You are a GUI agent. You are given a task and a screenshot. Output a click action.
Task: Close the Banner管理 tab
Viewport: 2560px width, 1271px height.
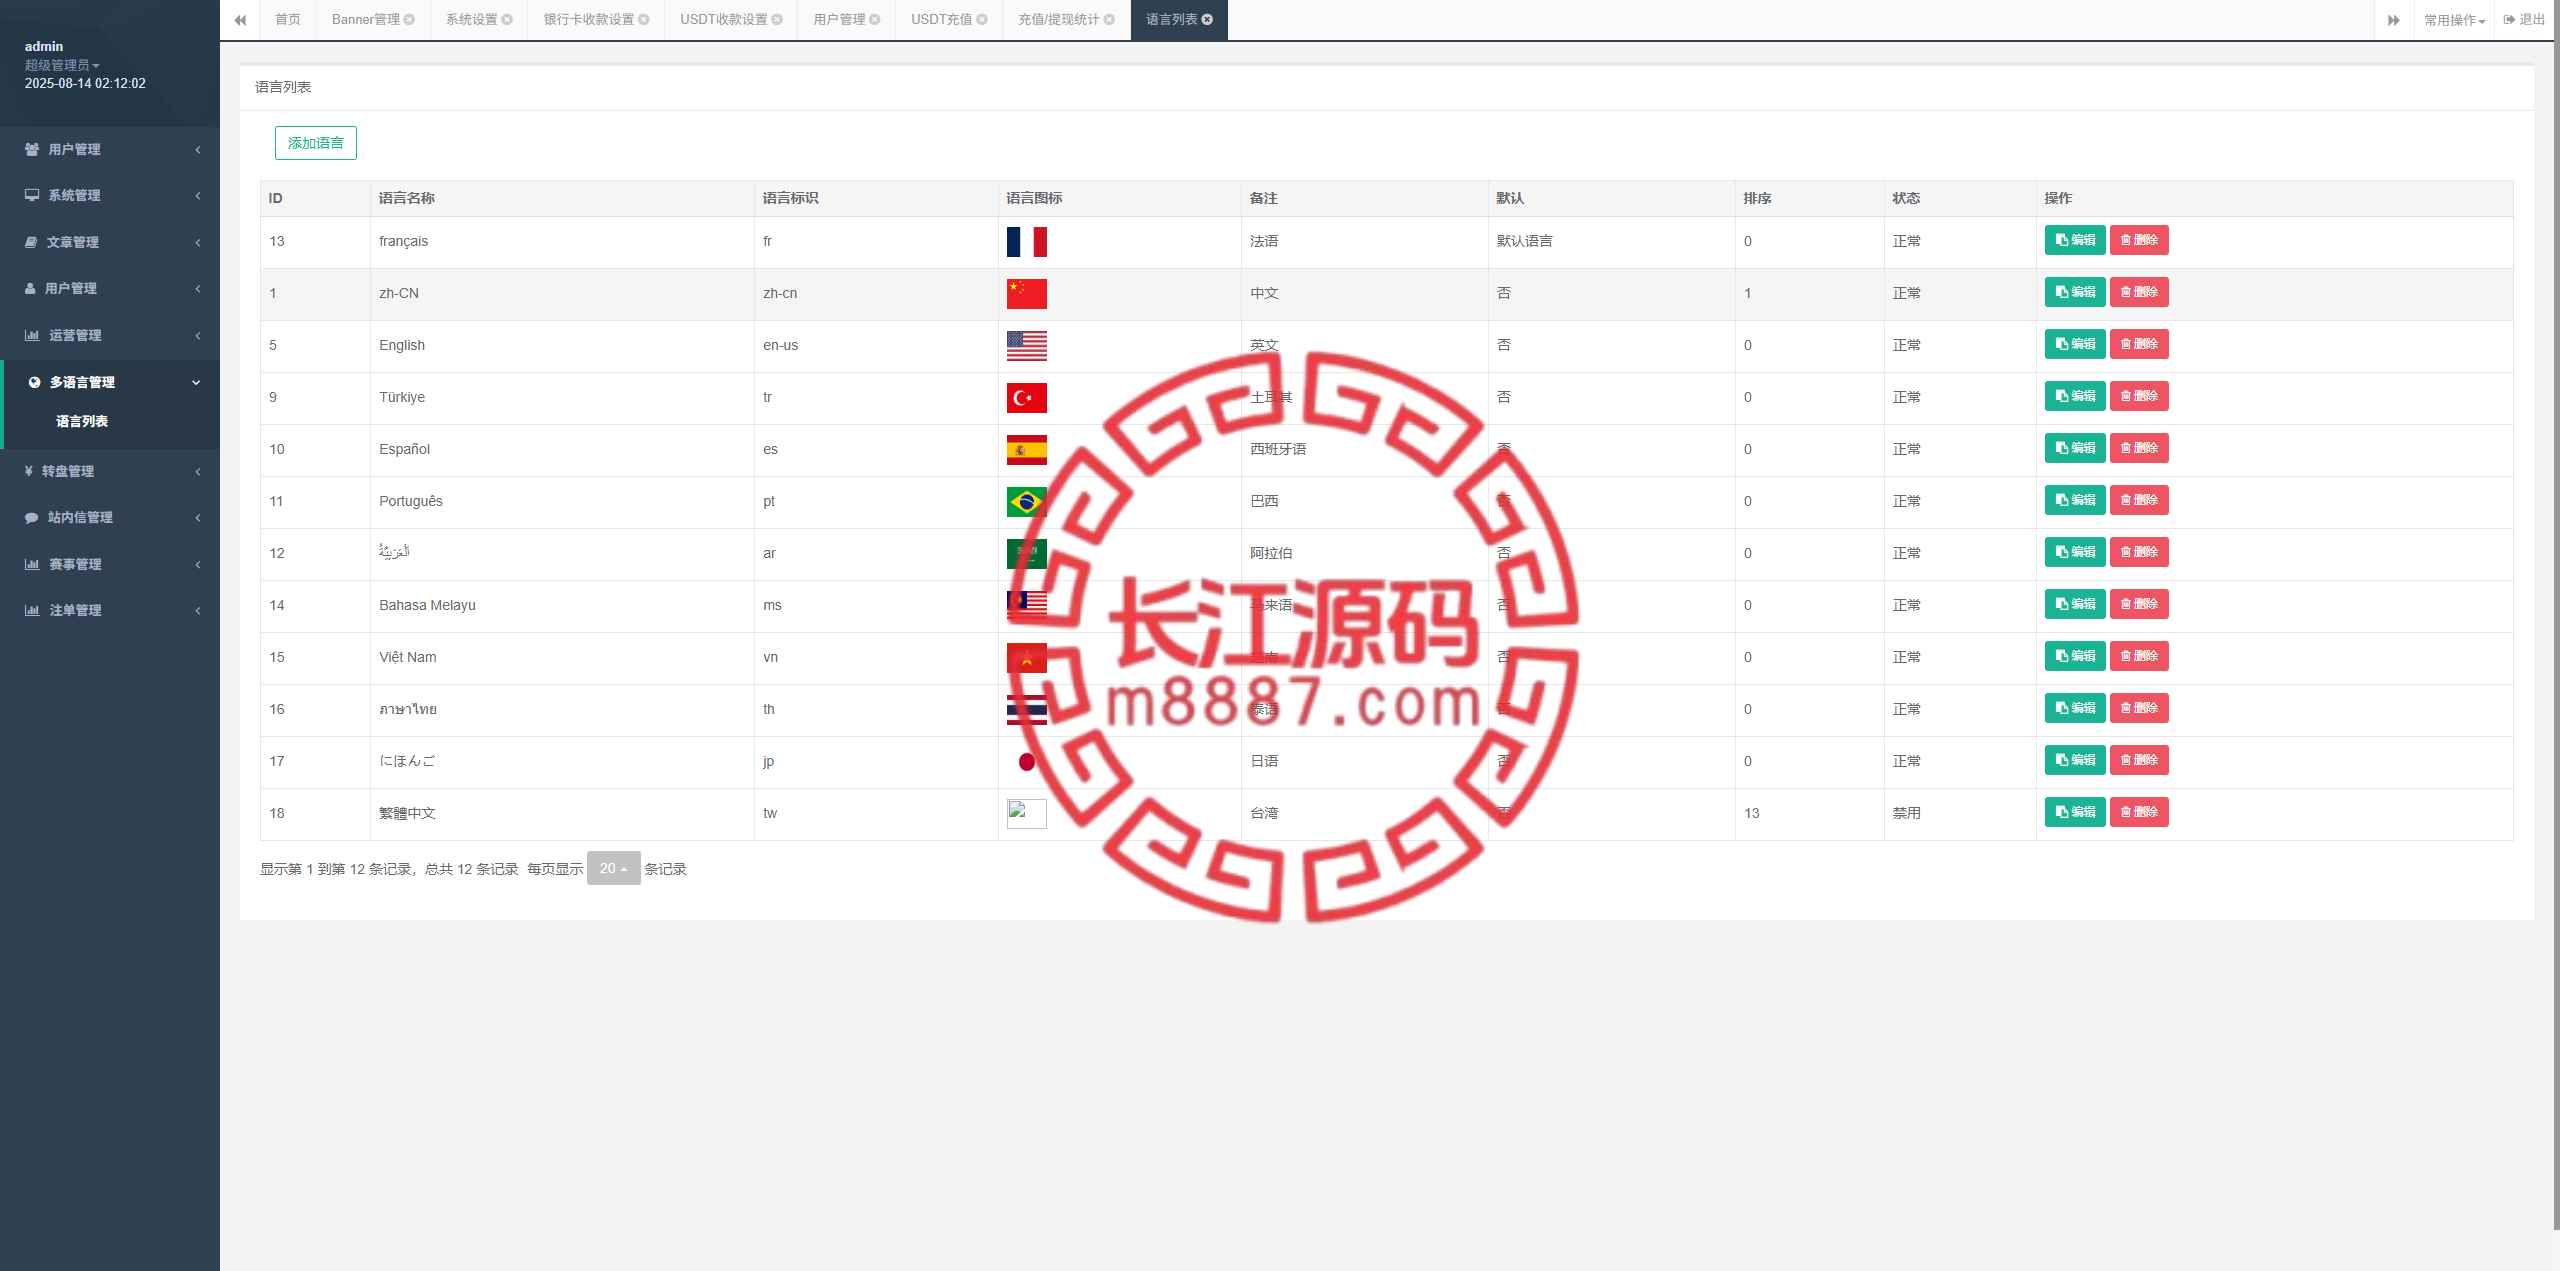click(409, 20)
